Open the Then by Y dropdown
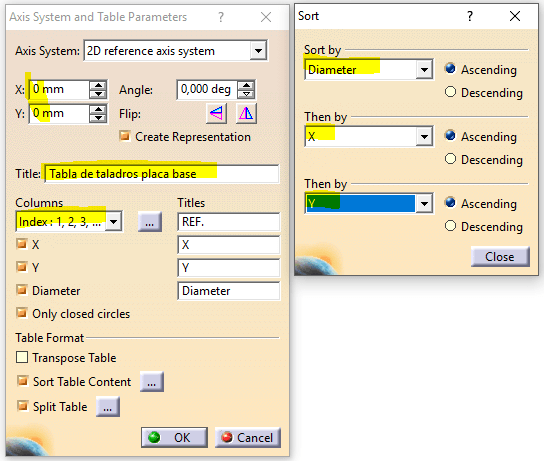Viewport: 544px width, 461px height. coord(424,204)
